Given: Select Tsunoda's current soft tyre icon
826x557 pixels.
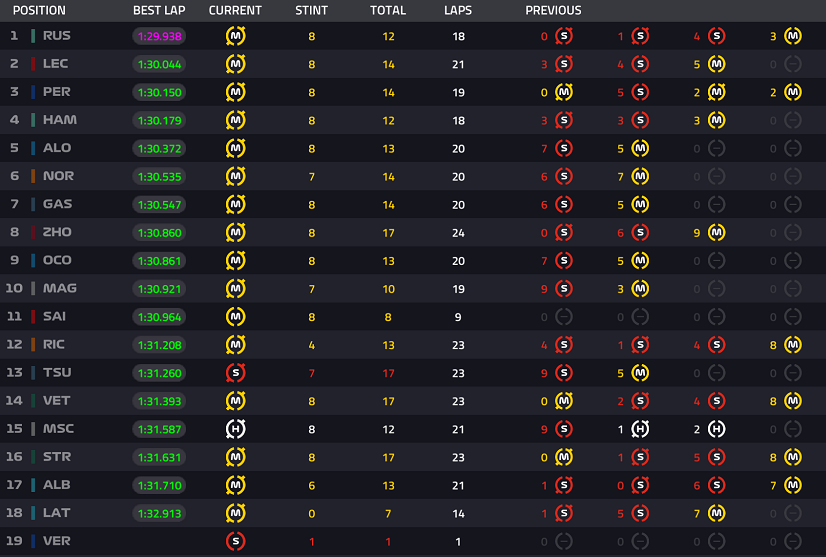Looking at the screenshot, I should [235, 373].
